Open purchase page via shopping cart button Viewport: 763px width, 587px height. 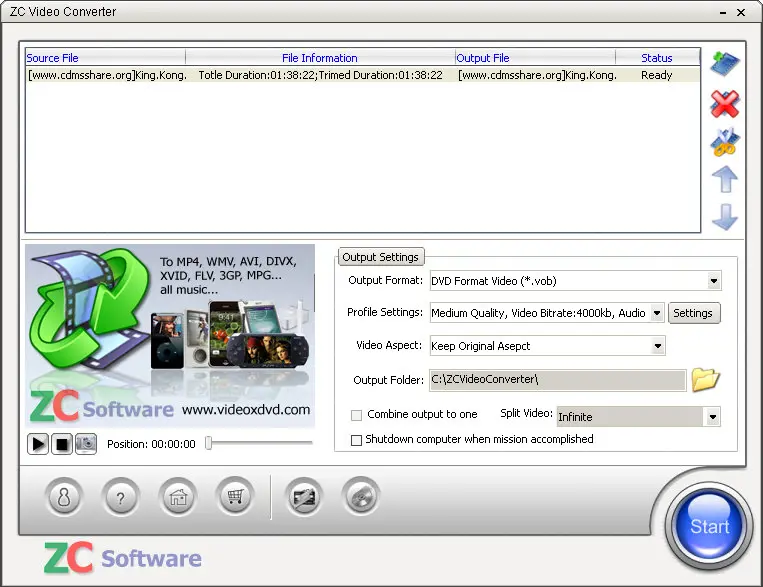pos(235,497)
